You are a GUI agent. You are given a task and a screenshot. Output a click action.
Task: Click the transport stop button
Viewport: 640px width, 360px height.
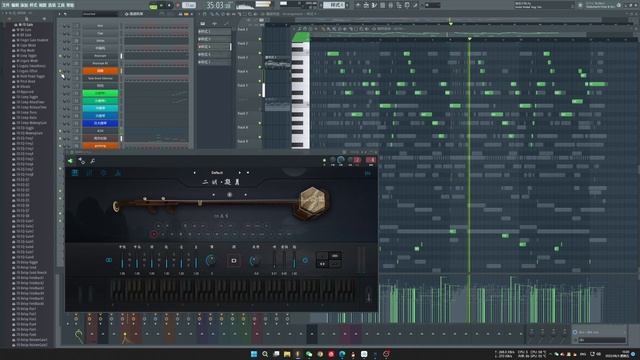pyautogui.click(x=169, y=5)
